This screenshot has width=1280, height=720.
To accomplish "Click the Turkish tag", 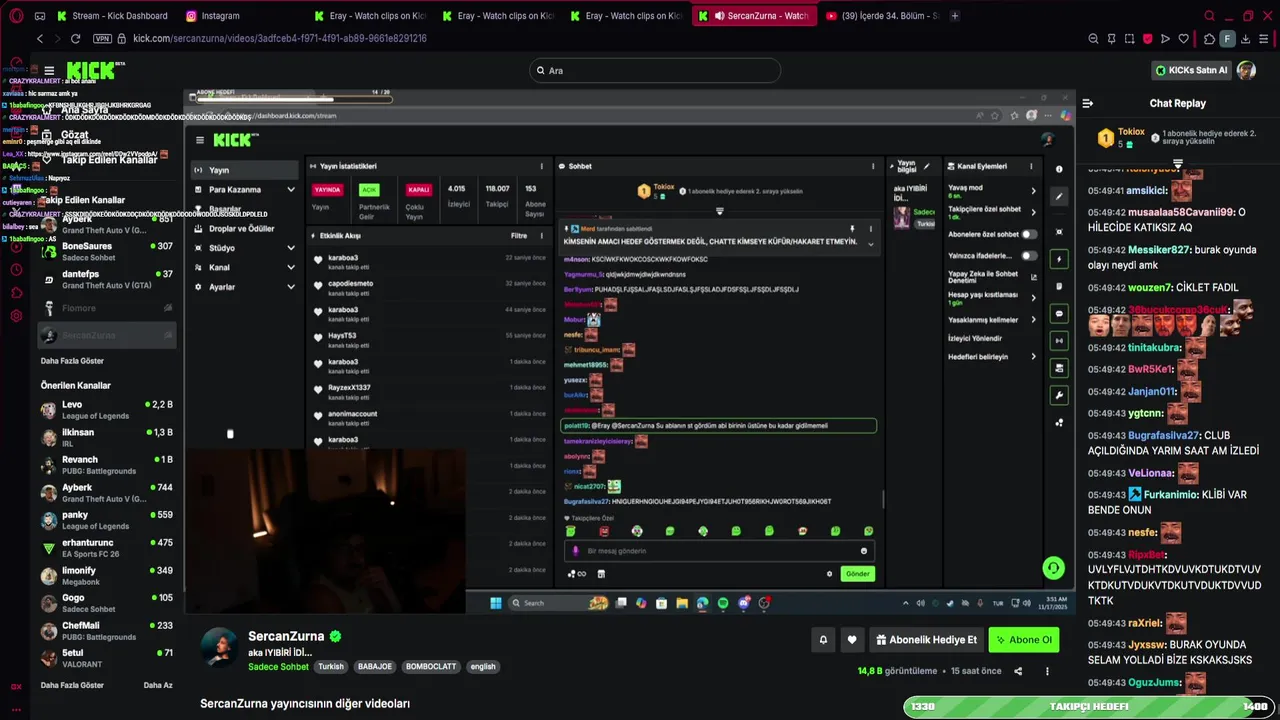I will pyautogui.click(x=331, y=667).
